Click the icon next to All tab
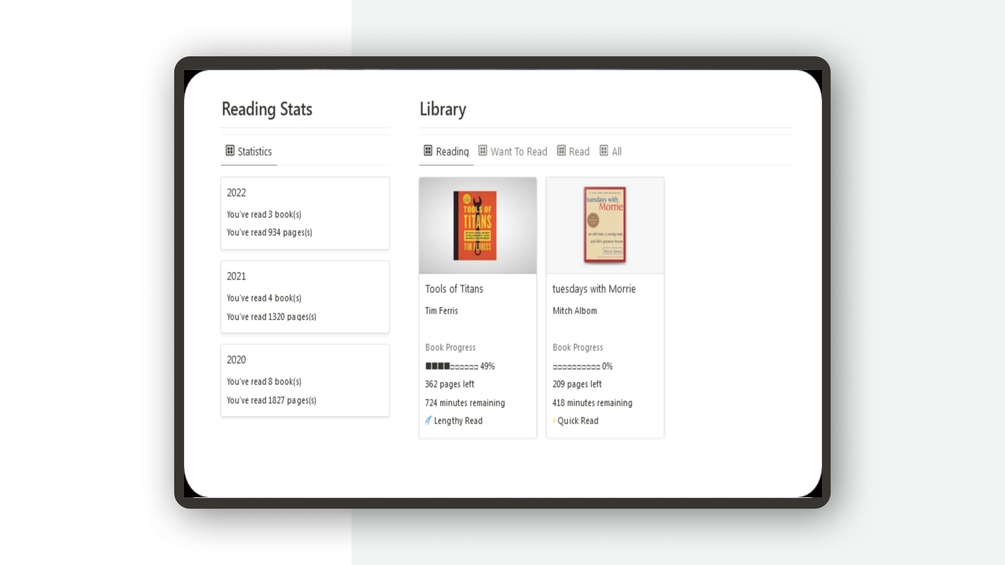This screenshot has width=1005, height=565. pyautogui.click(x=604, y=151)
